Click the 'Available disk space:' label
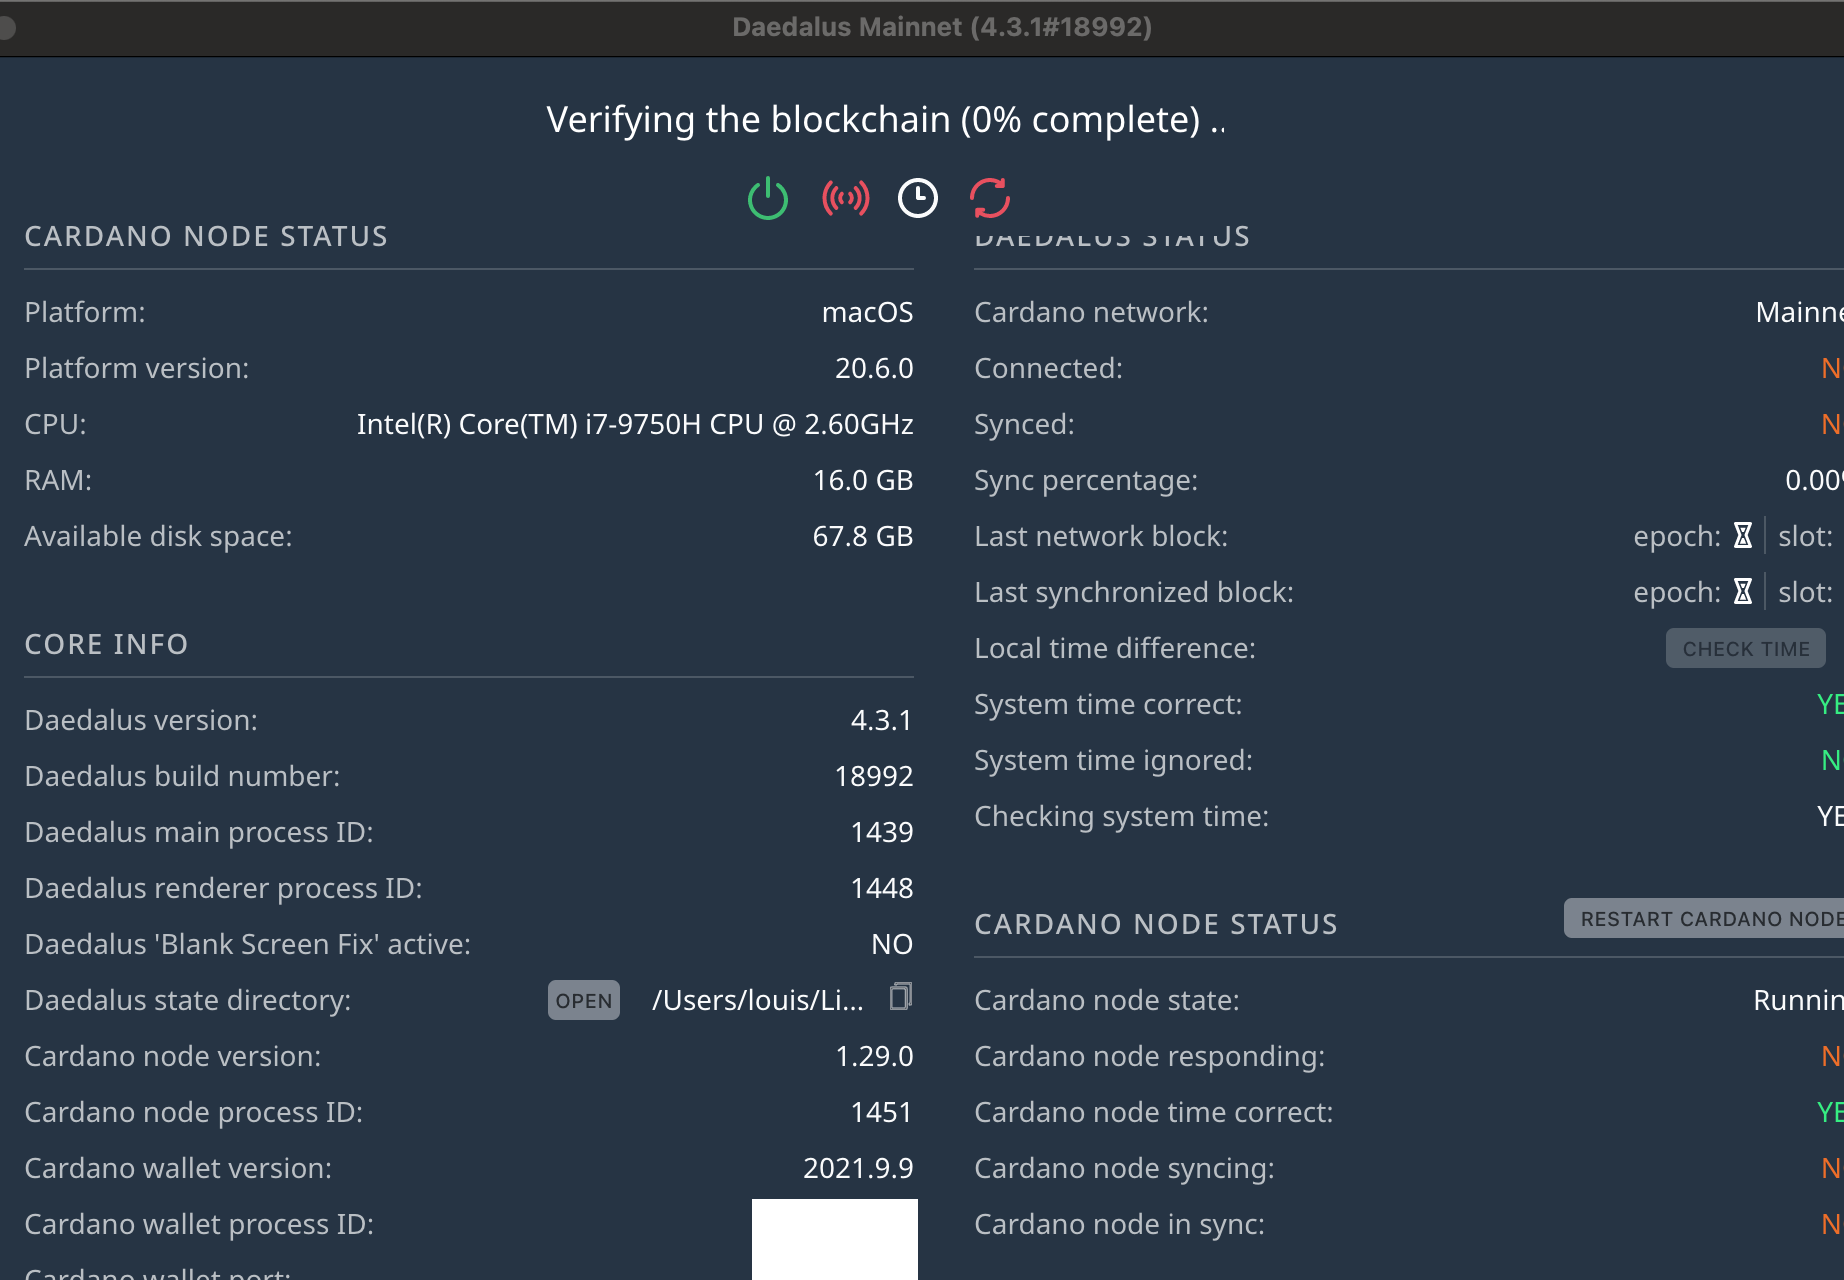Image resolution: width=1844 pixels, height=1280 pixels. 159,536
